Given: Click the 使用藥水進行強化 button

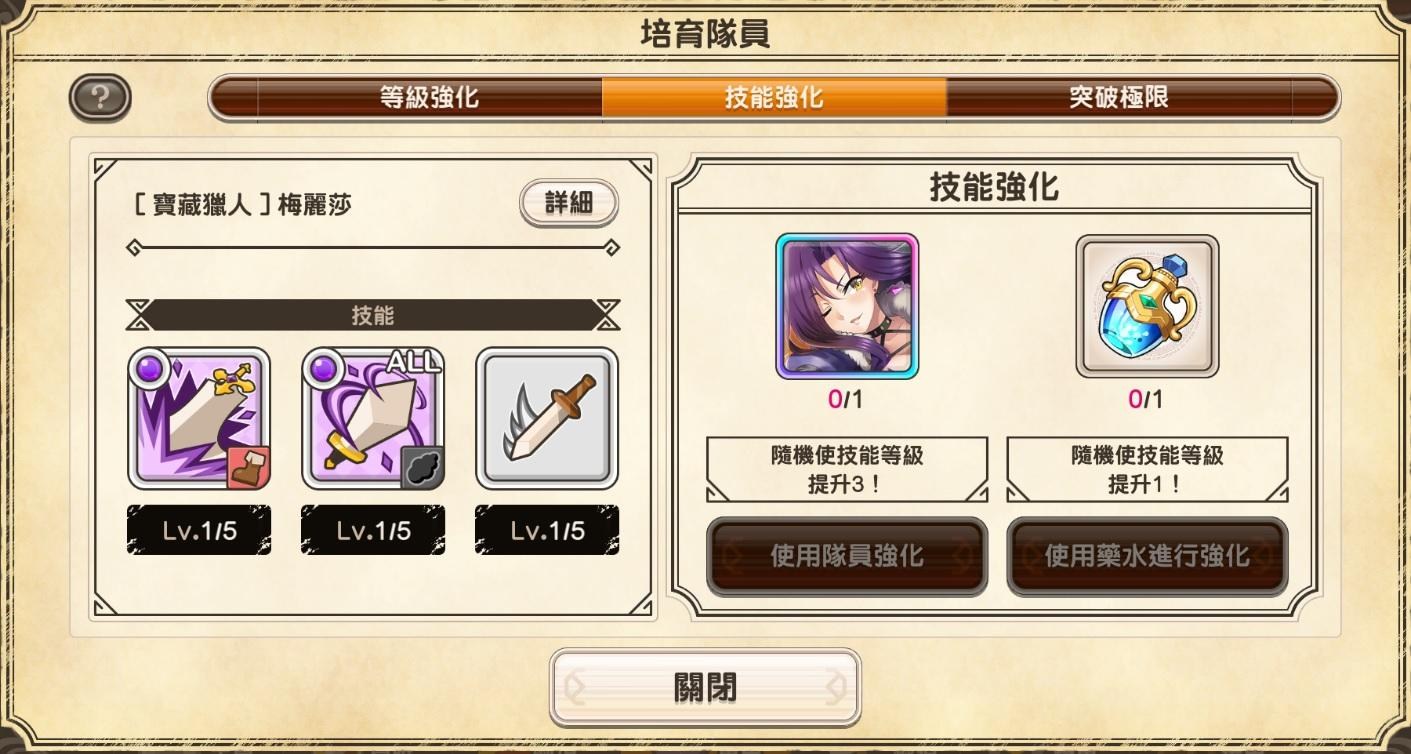Looking at the screenshot, I should (x=1147, y=556).
